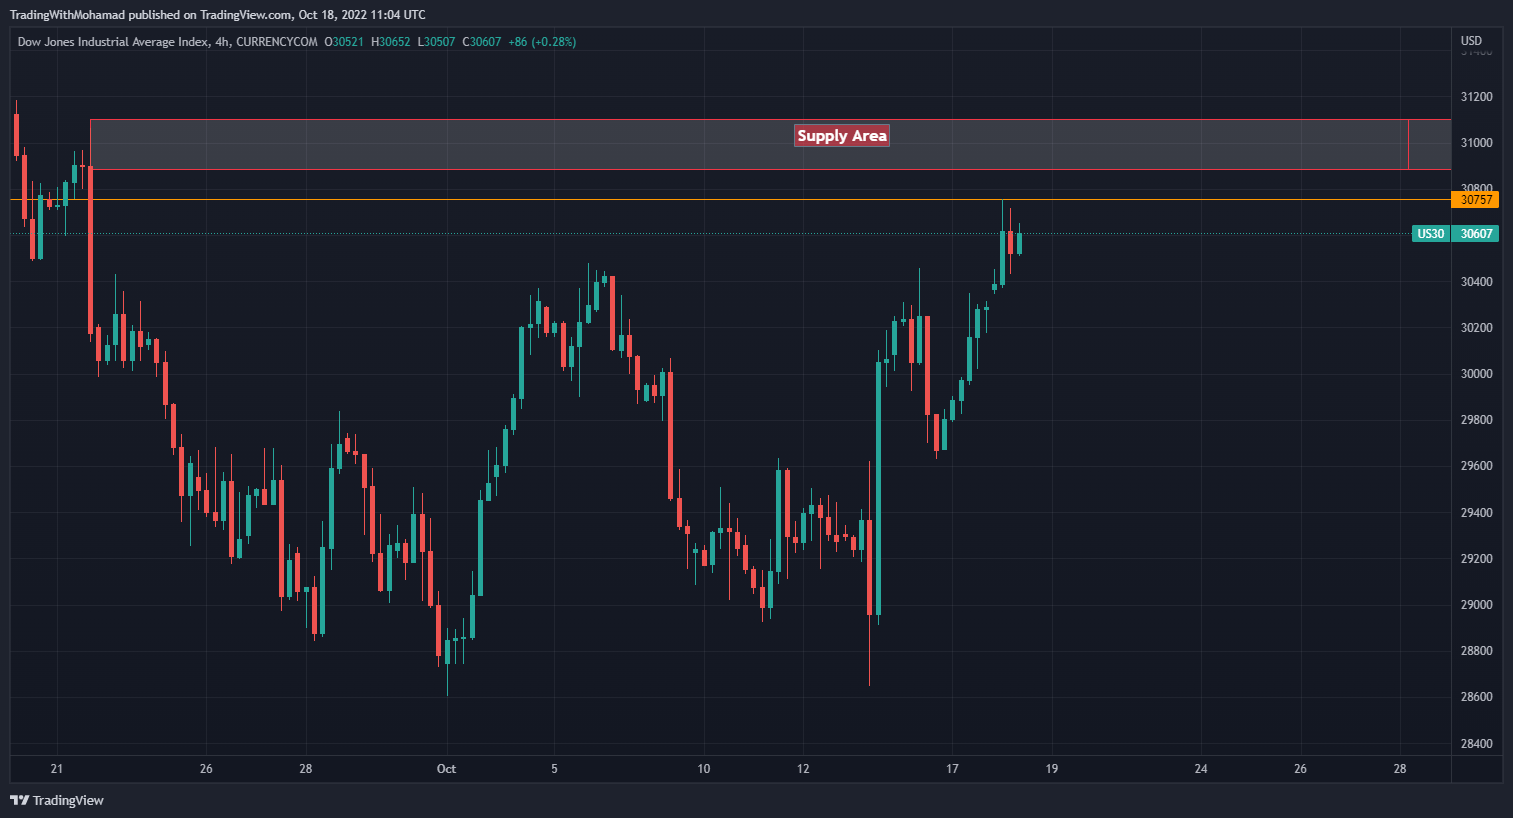Click the 5 date on time axis
The width and height of the screenshot is (1513, 818).
point(554,769)
